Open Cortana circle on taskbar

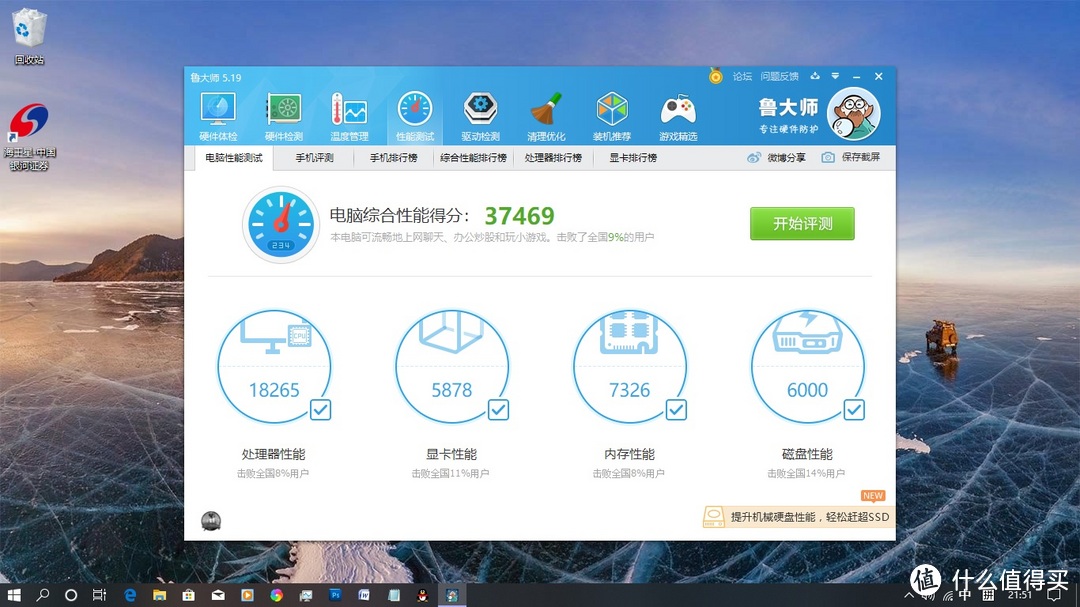(71, 595)
